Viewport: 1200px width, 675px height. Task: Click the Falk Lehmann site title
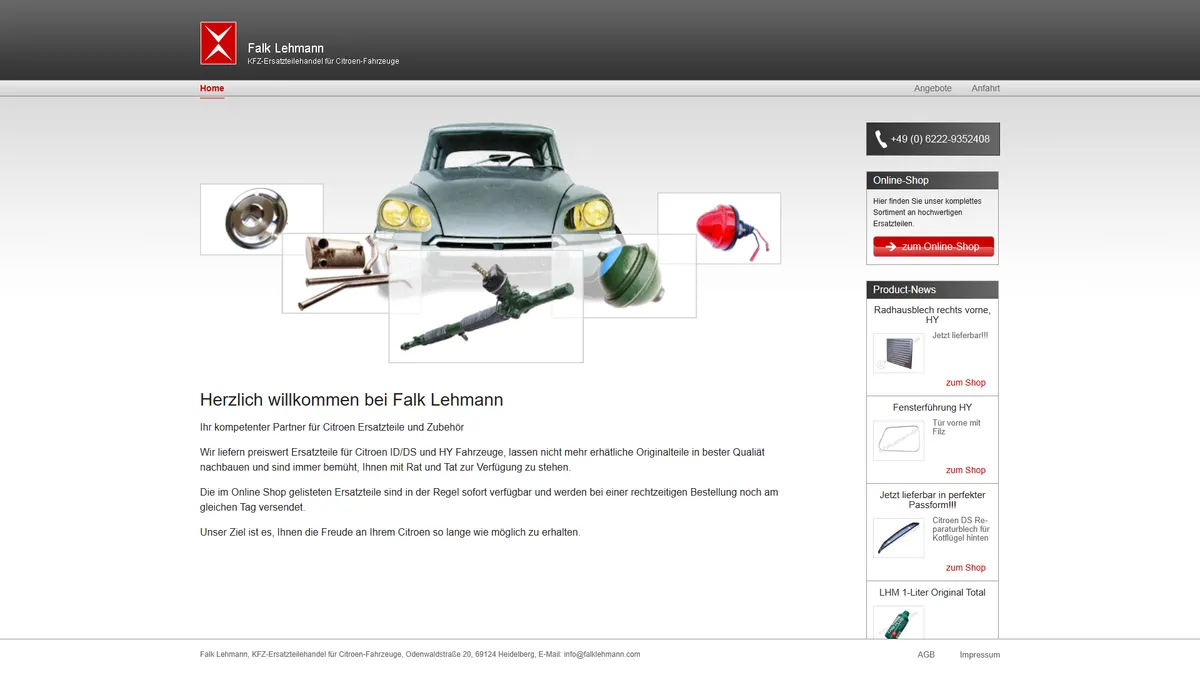pos(286,48)
